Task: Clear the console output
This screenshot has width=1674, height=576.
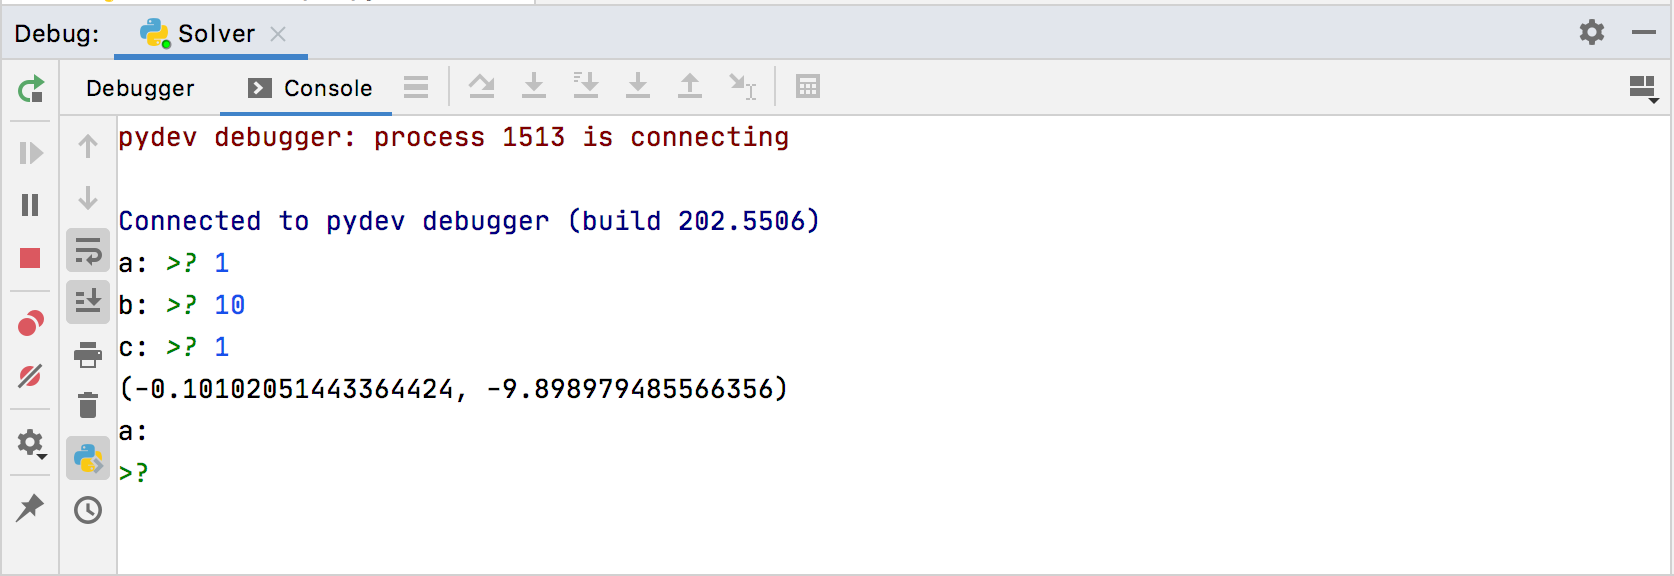Action: [88, 406]
